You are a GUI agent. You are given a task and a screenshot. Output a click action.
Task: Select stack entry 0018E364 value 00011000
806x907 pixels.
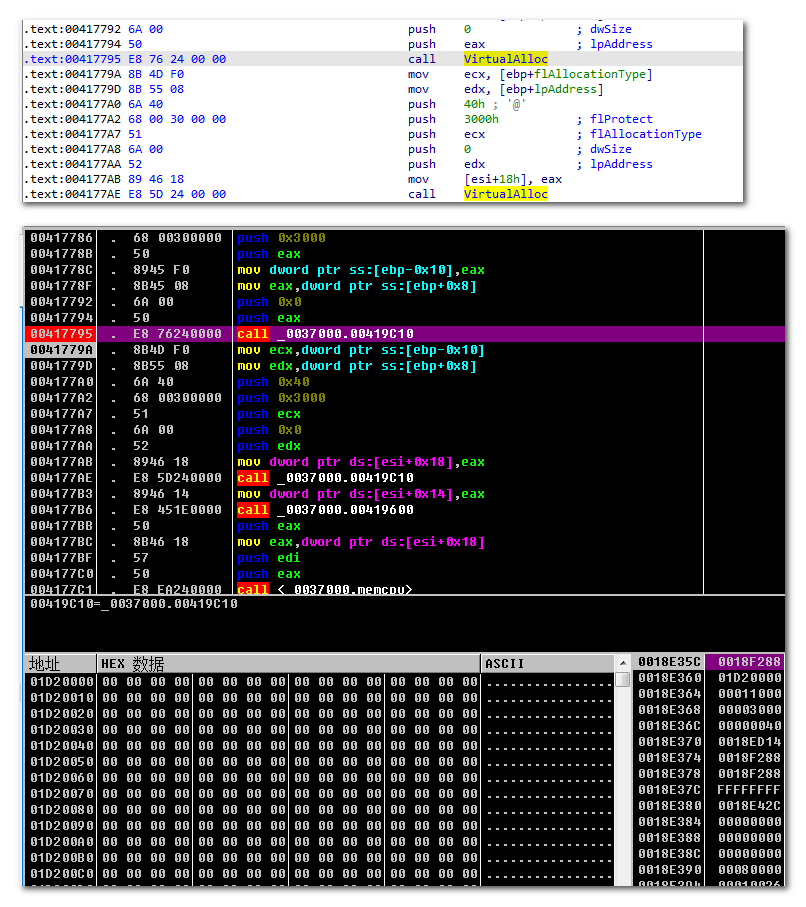[709, 694]
